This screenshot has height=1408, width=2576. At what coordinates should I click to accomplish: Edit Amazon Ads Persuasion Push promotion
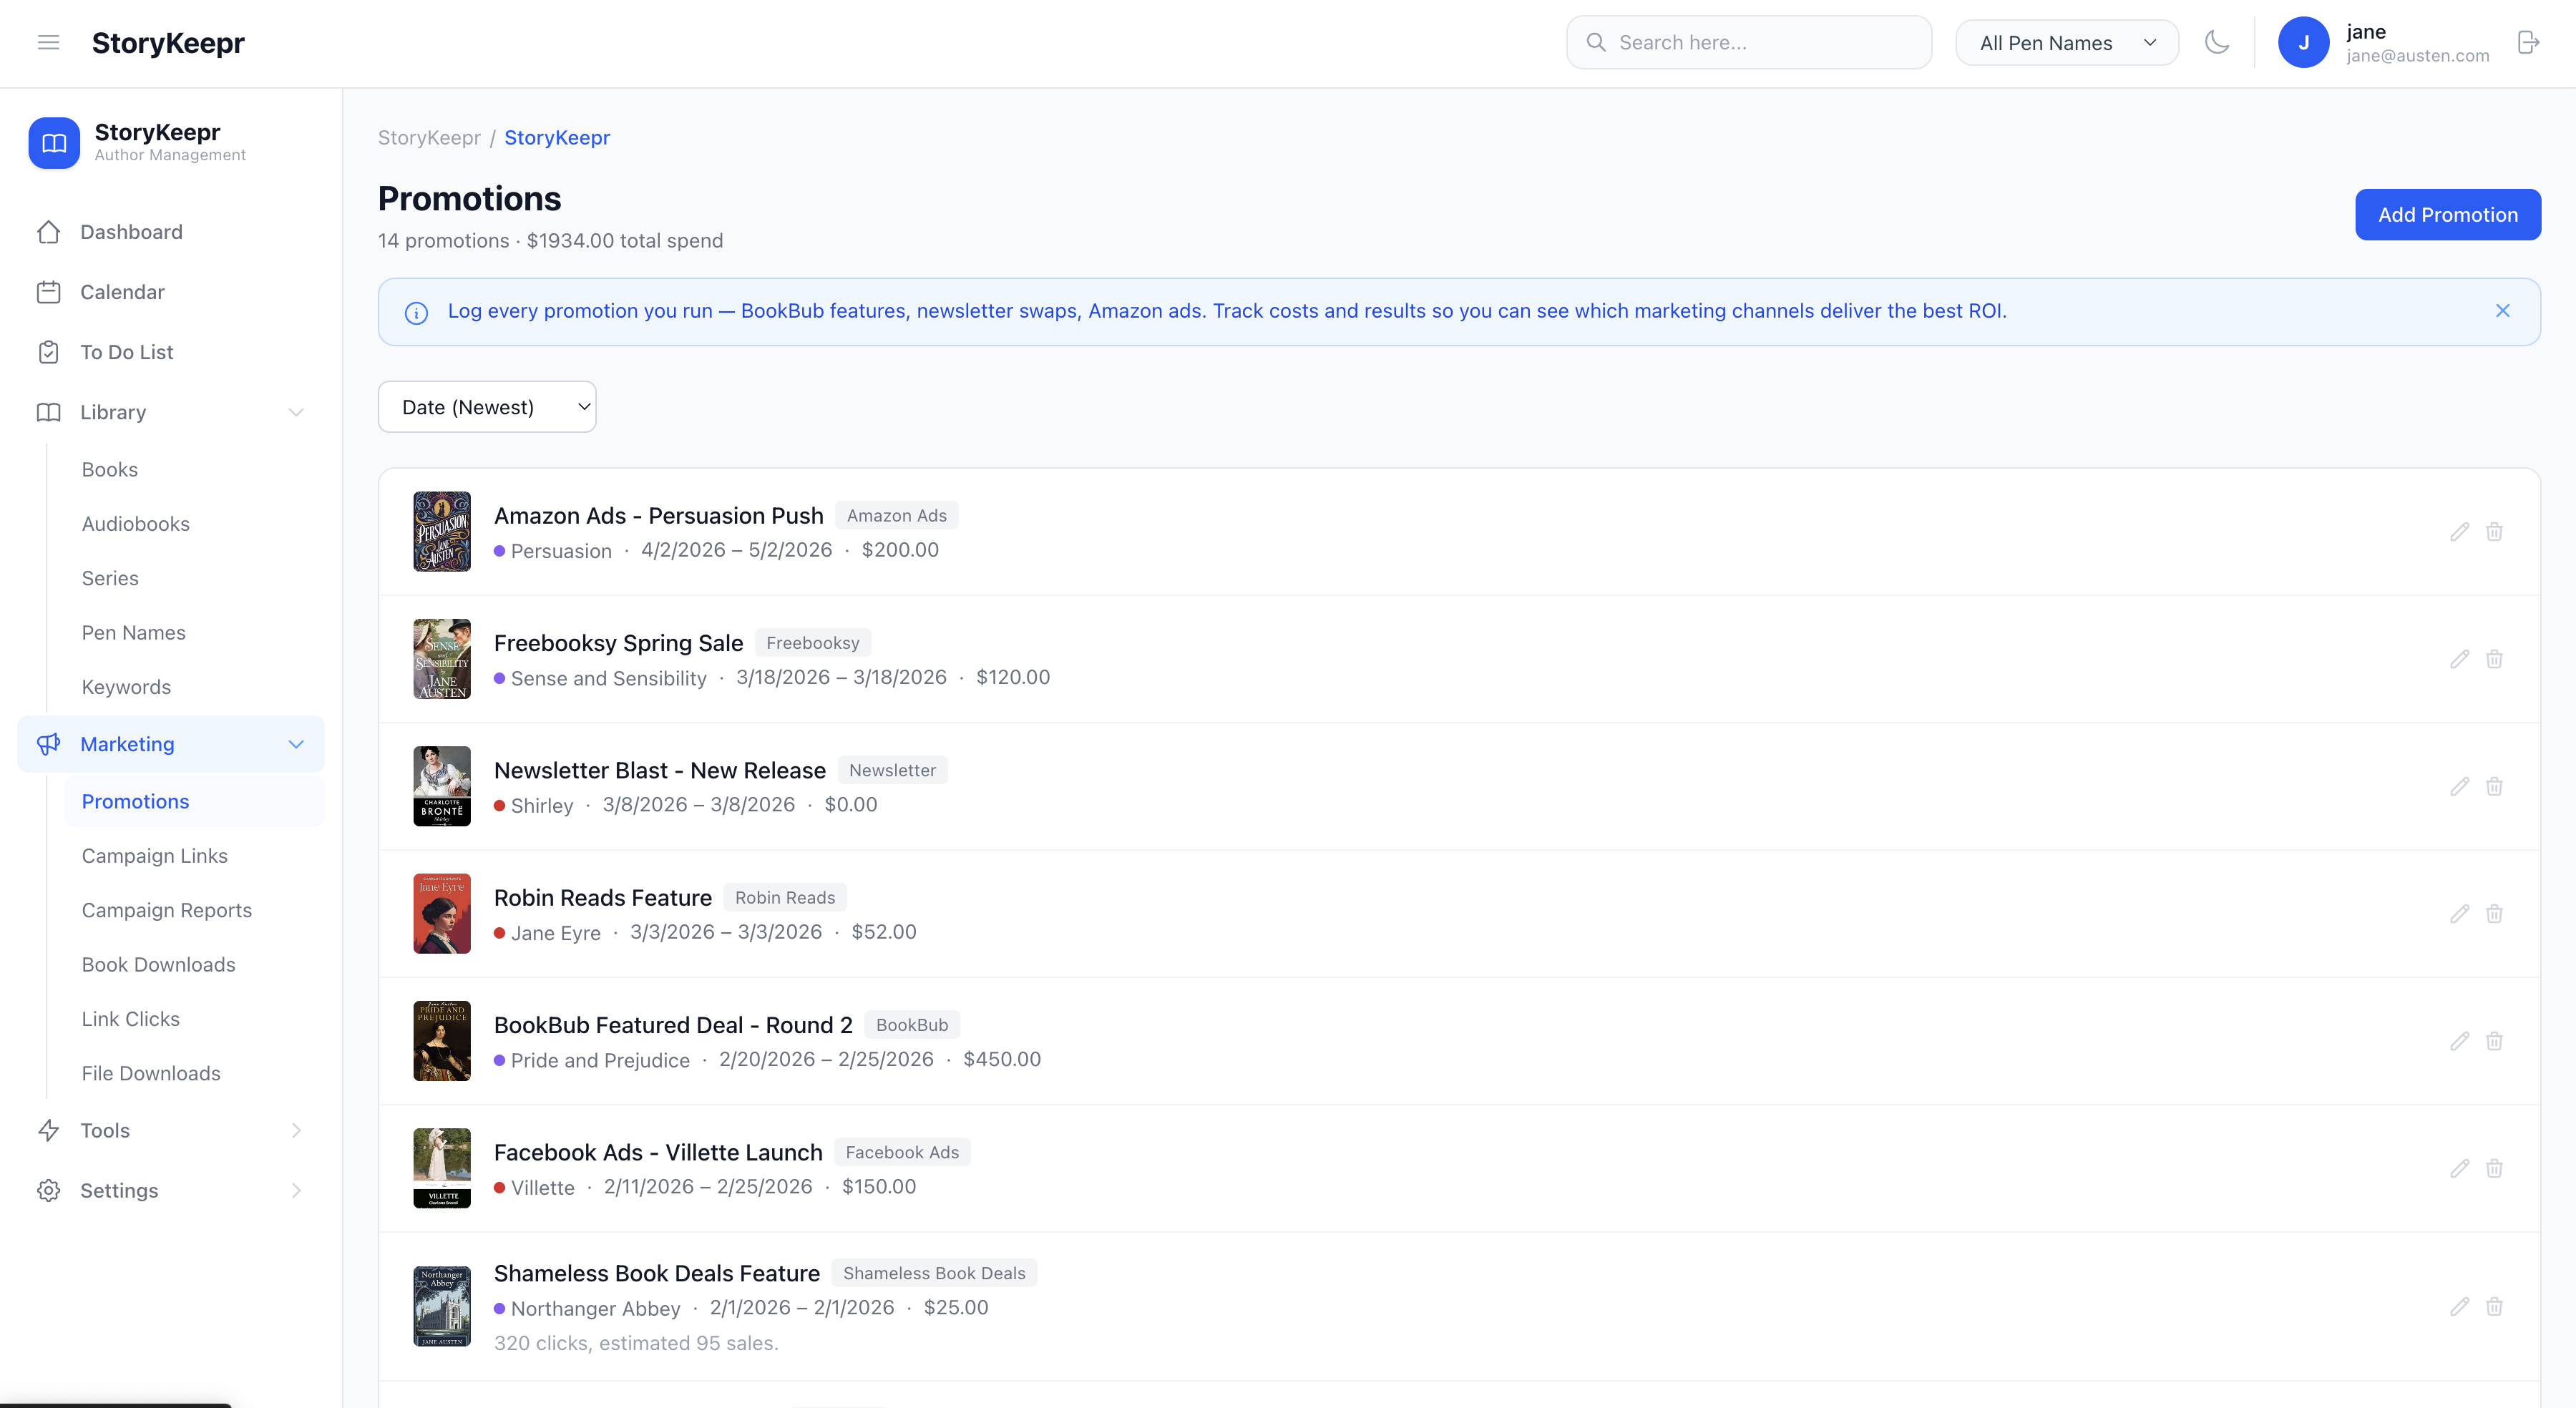[2459, 532]
